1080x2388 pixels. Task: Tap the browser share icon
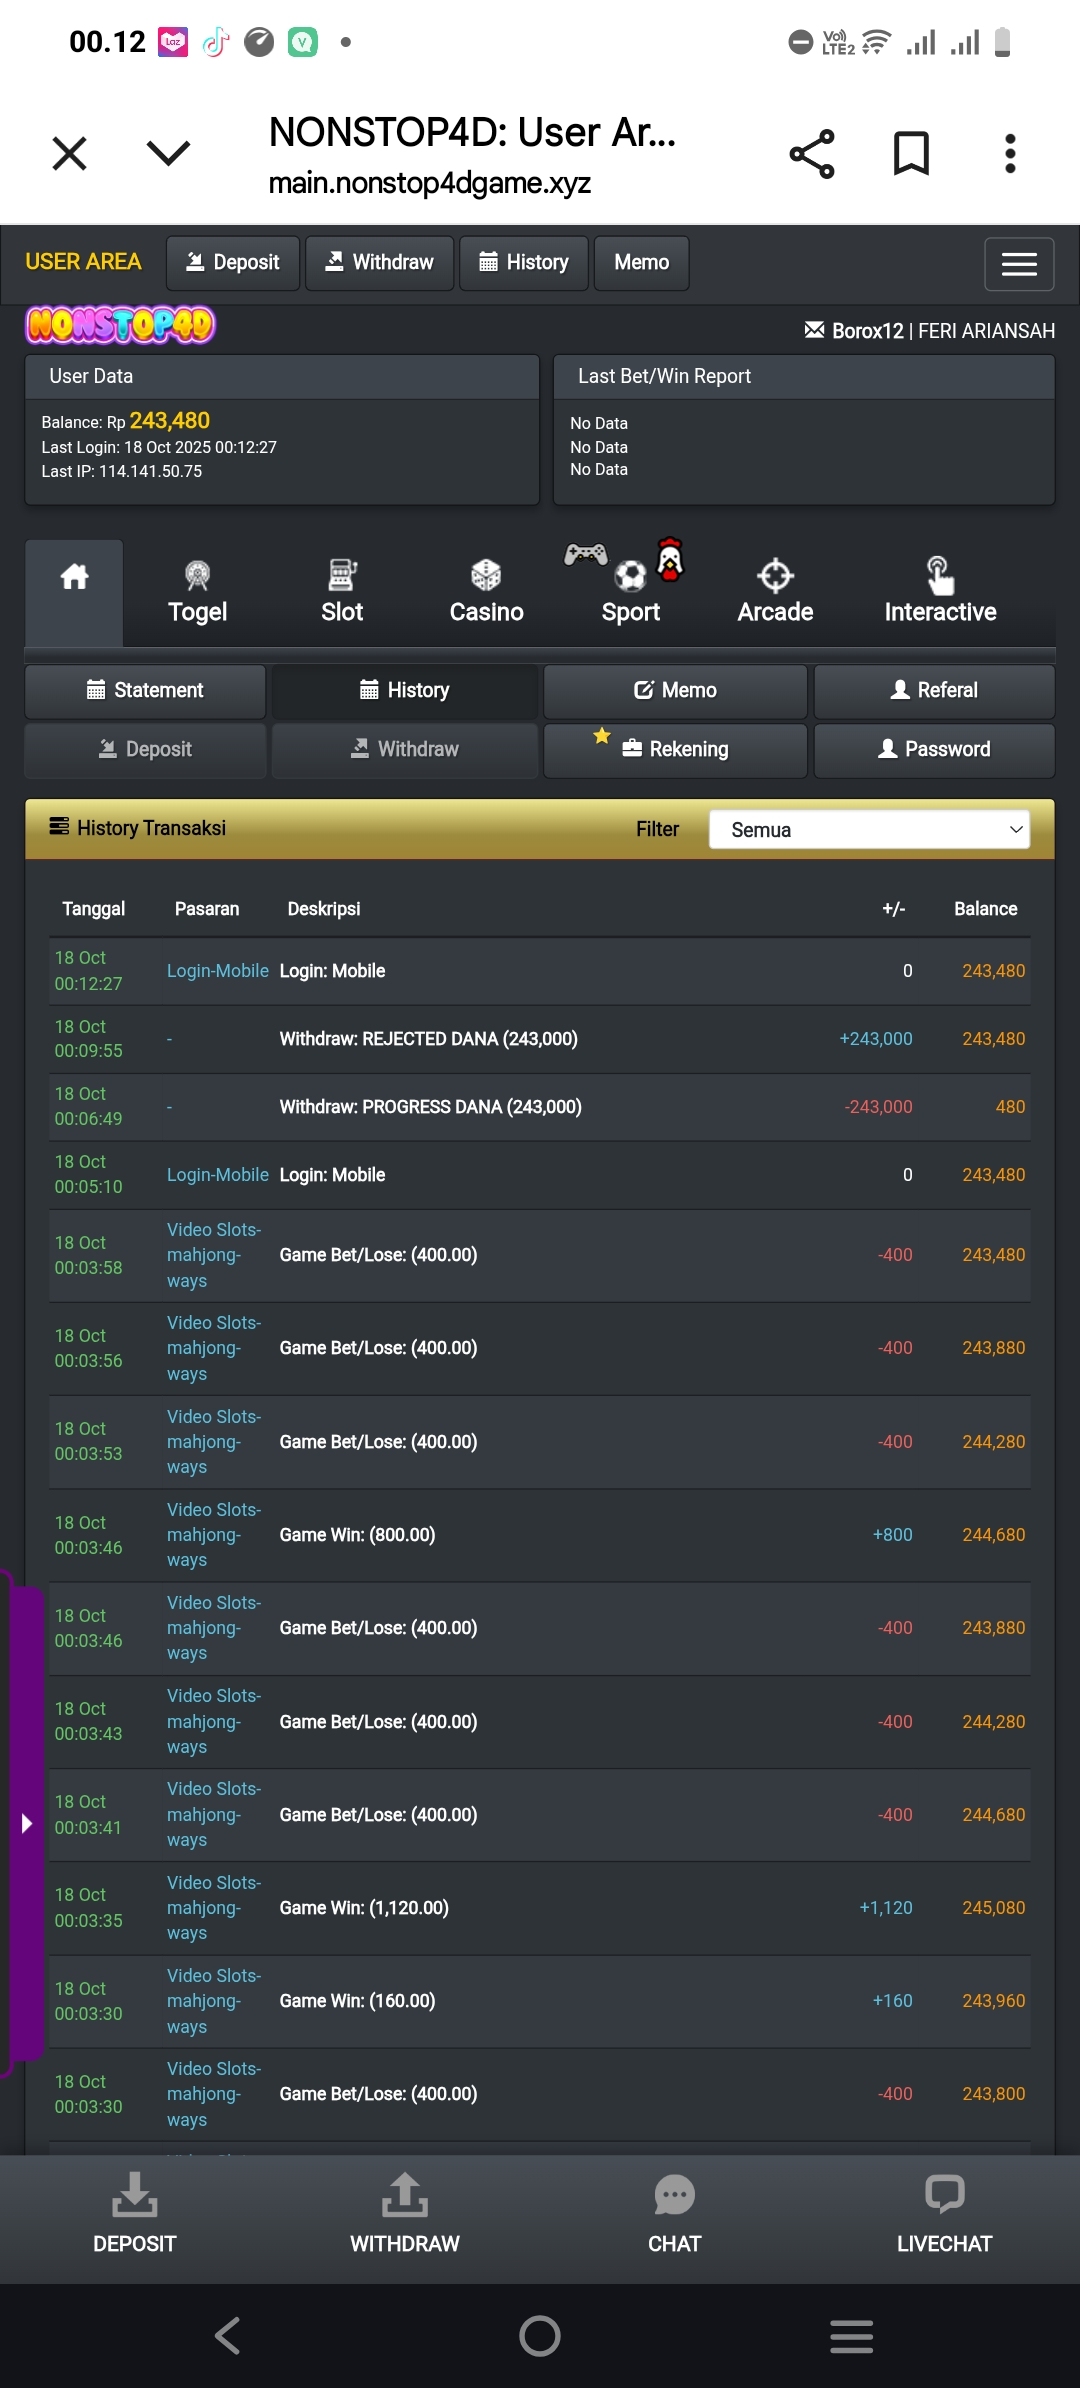[x=811, y=154]
